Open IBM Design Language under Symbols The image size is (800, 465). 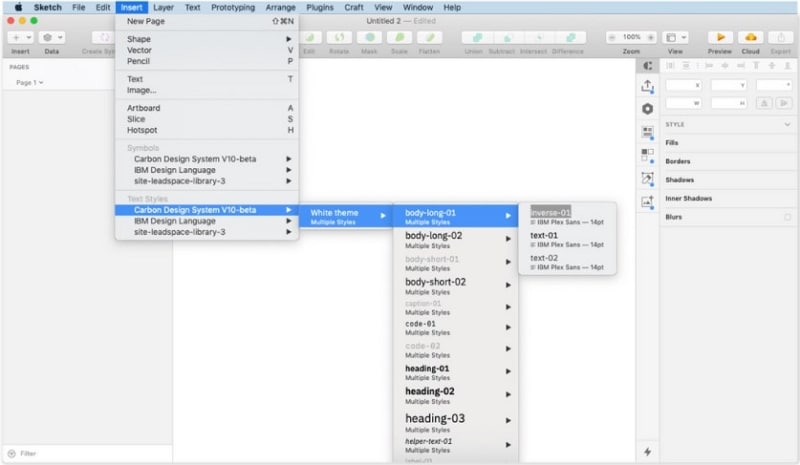[x=207, y=170]
